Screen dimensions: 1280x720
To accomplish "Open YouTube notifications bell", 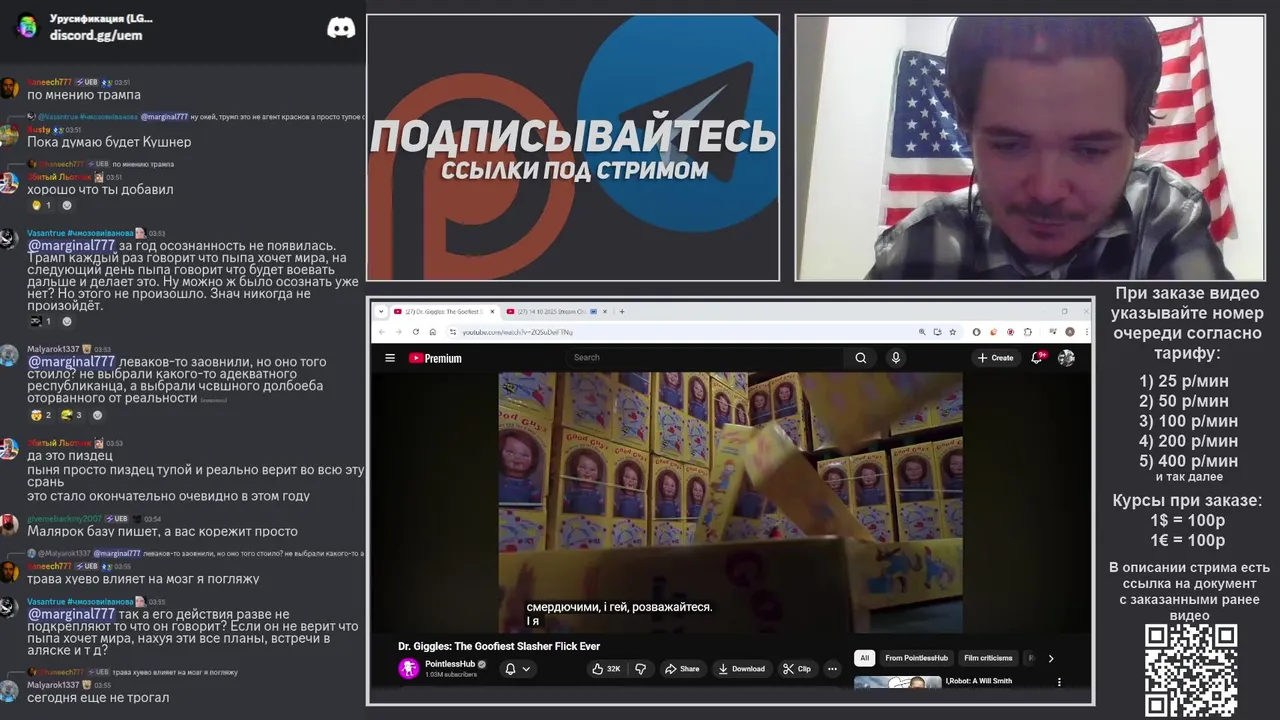I will [x=1038, y=358].
